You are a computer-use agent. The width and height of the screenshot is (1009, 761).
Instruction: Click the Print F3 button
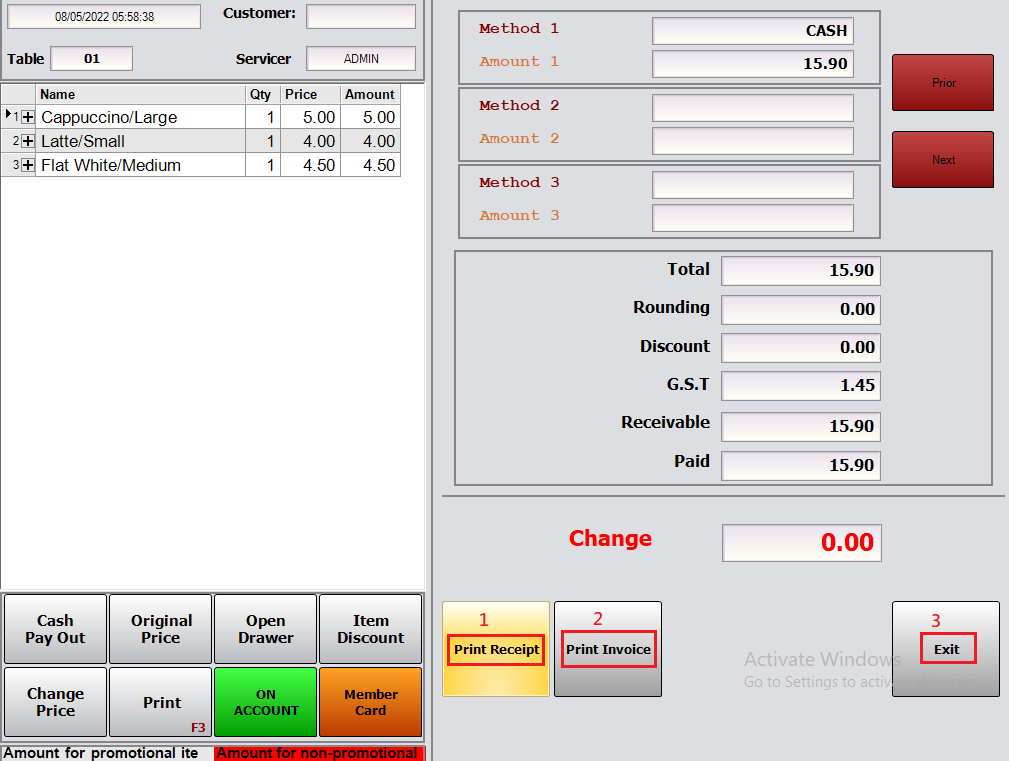pos(161,702)
